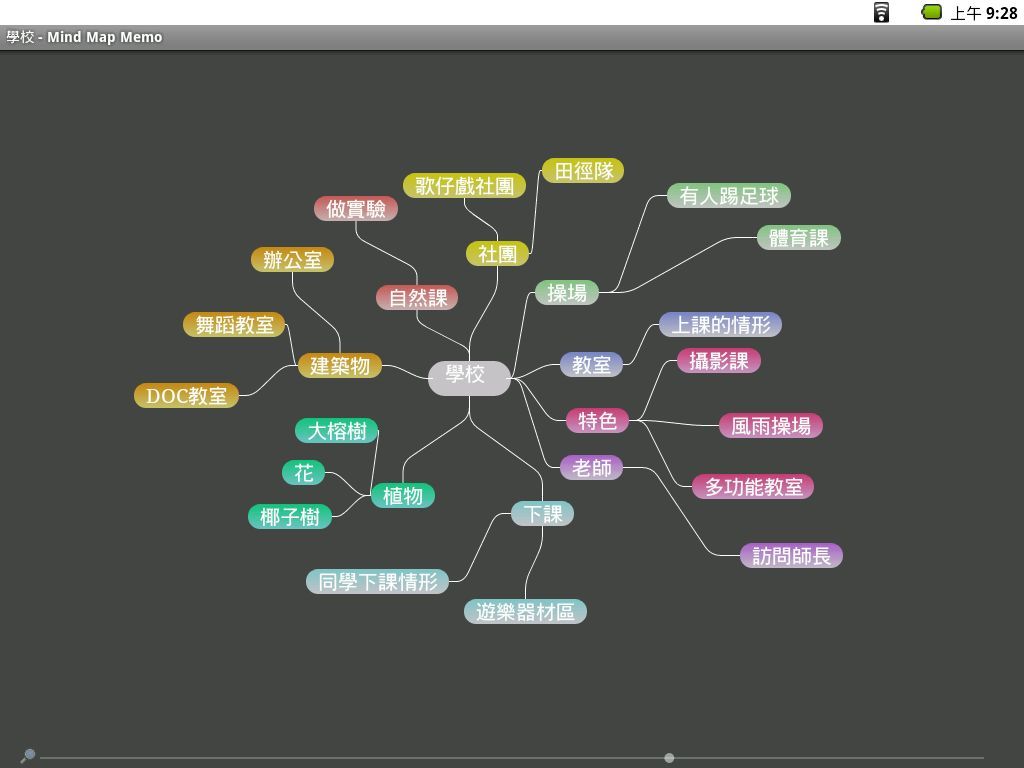Tap the 歌仔戲社團 node

click(464, 186)
